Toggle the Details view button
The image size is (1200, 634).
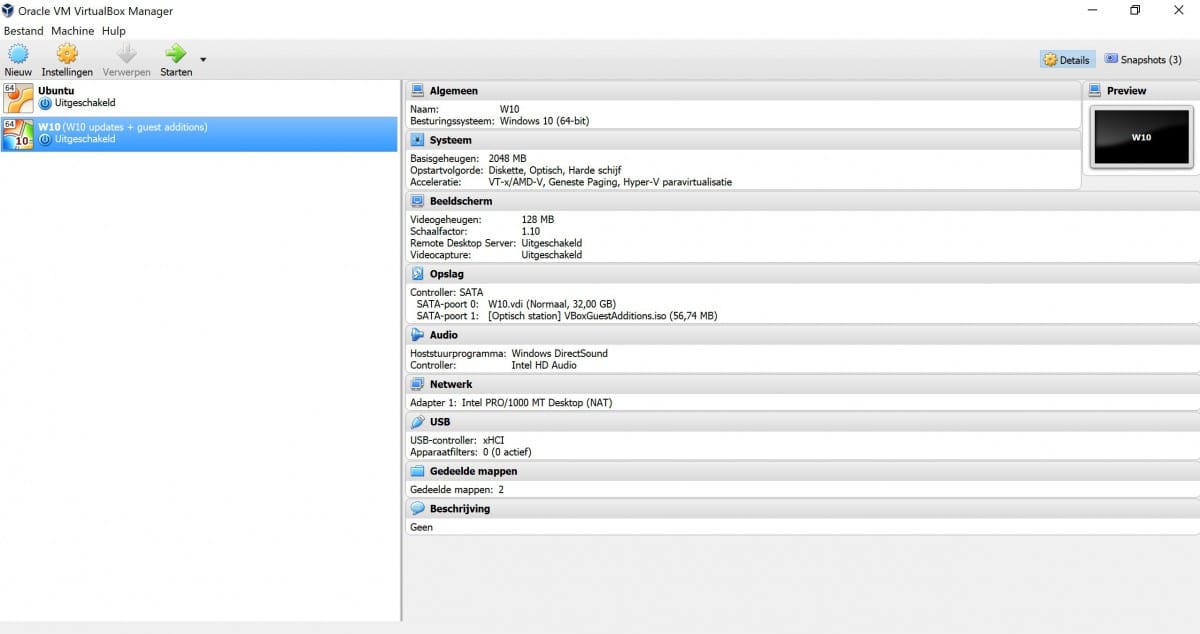[x=1067, y=60]
